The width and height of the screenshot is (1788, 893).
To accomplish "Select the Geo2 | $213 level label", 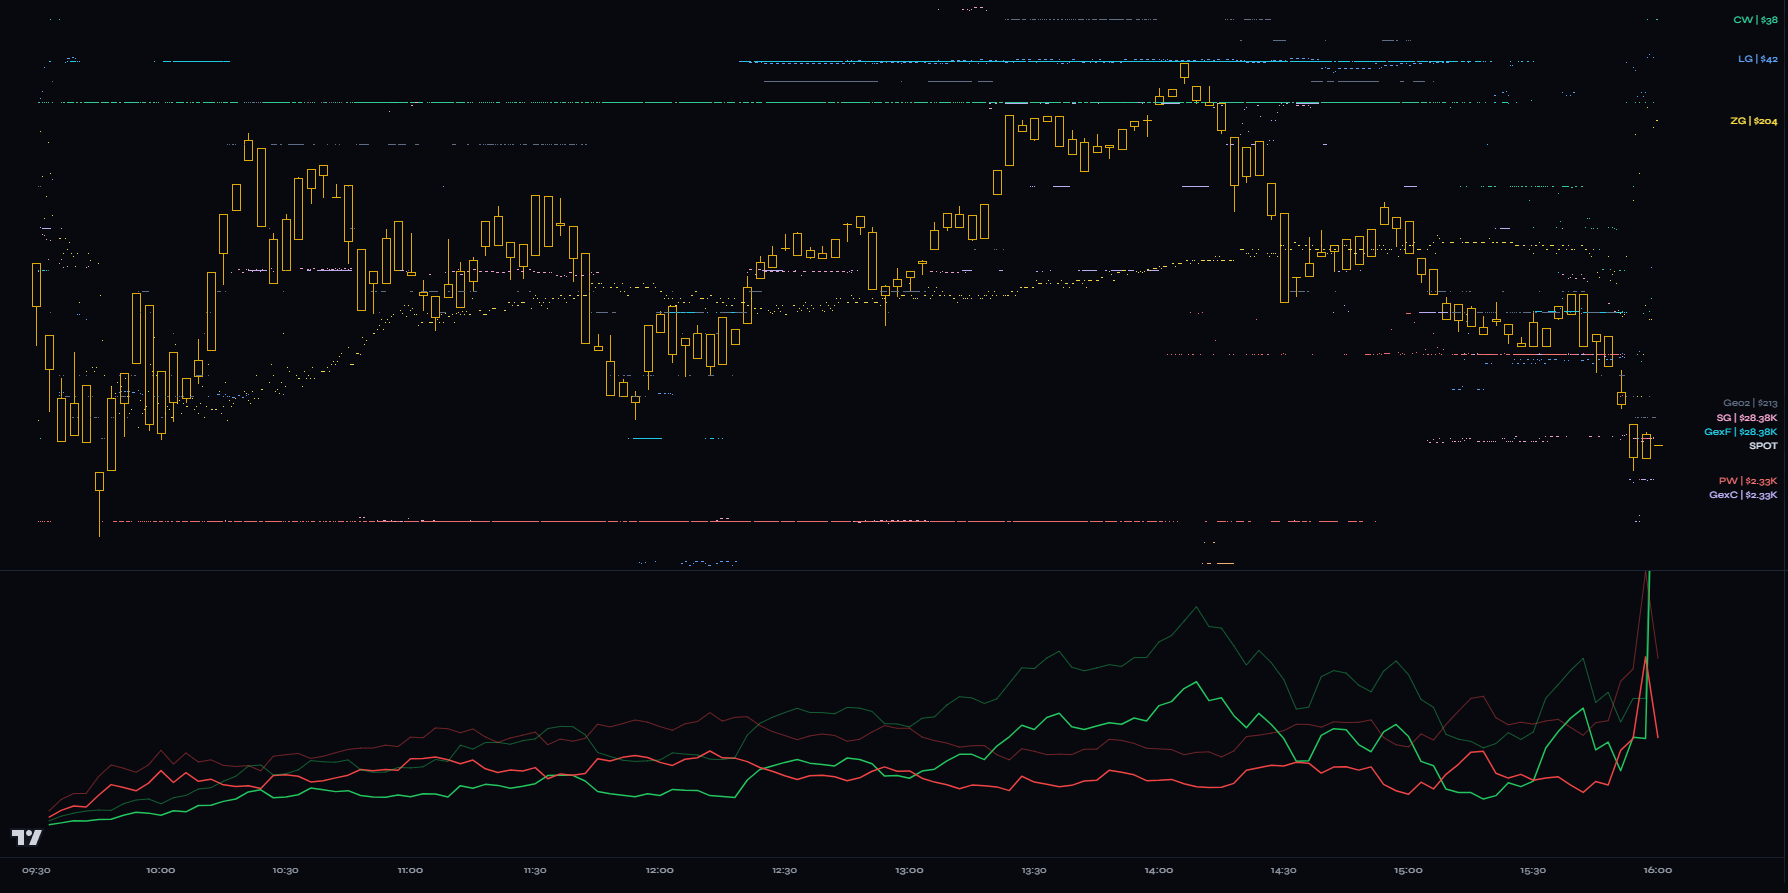I will tap(1750, 403).
